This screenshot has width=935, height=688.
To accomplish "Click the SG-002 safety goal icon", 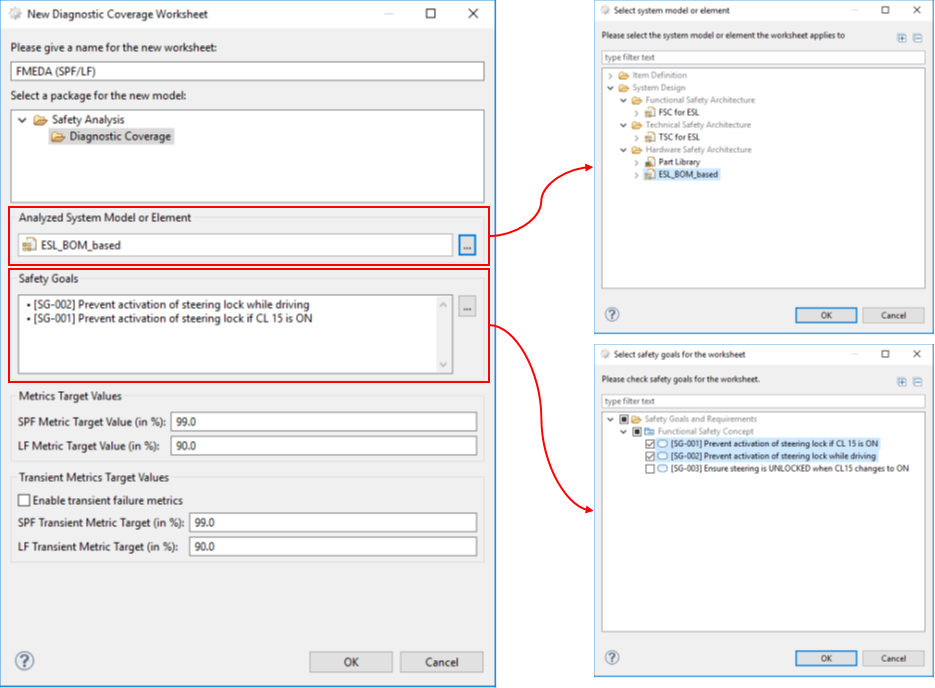I will tap(662, 456).
